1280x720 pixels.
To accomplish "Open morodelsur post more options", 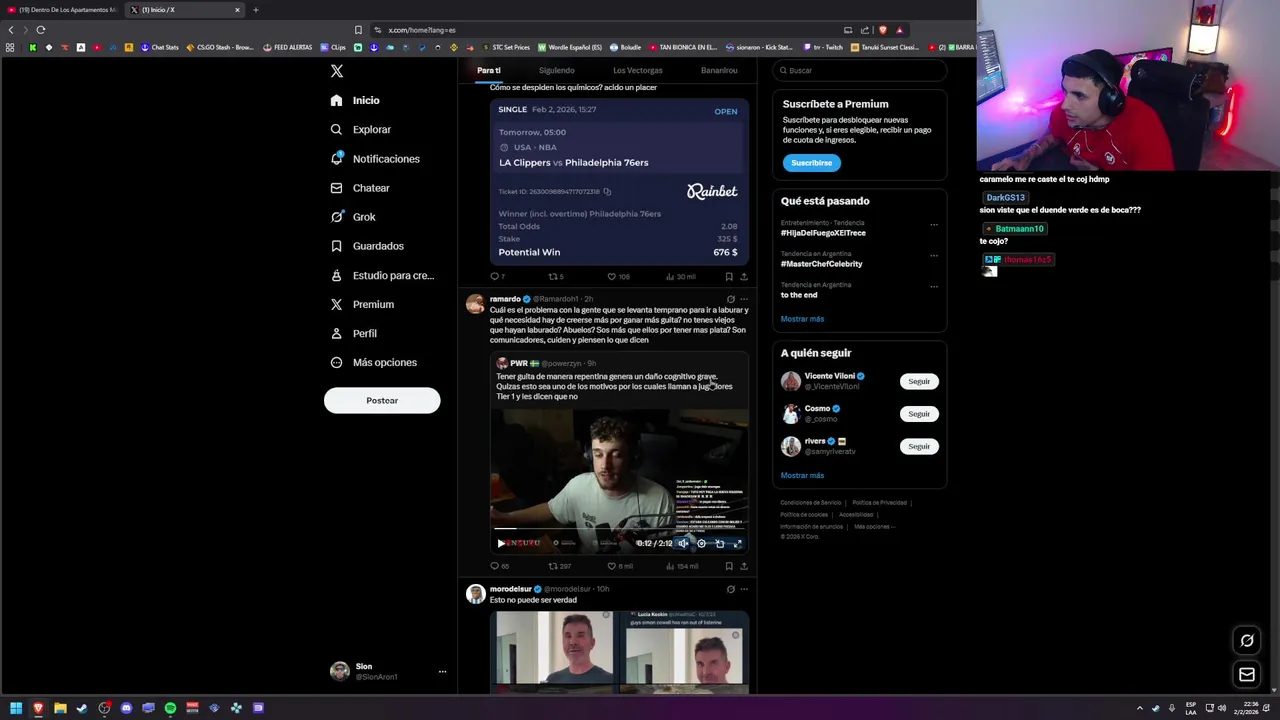I will [744, 589].
